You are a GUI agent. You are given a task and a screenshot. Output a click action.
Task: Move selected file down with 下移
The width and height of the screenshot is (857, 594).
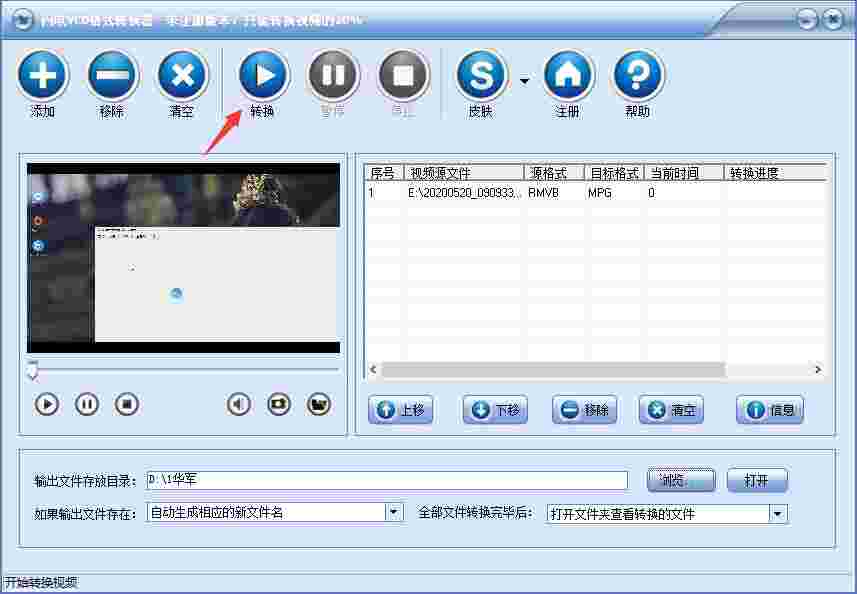(x=494, y=410)
